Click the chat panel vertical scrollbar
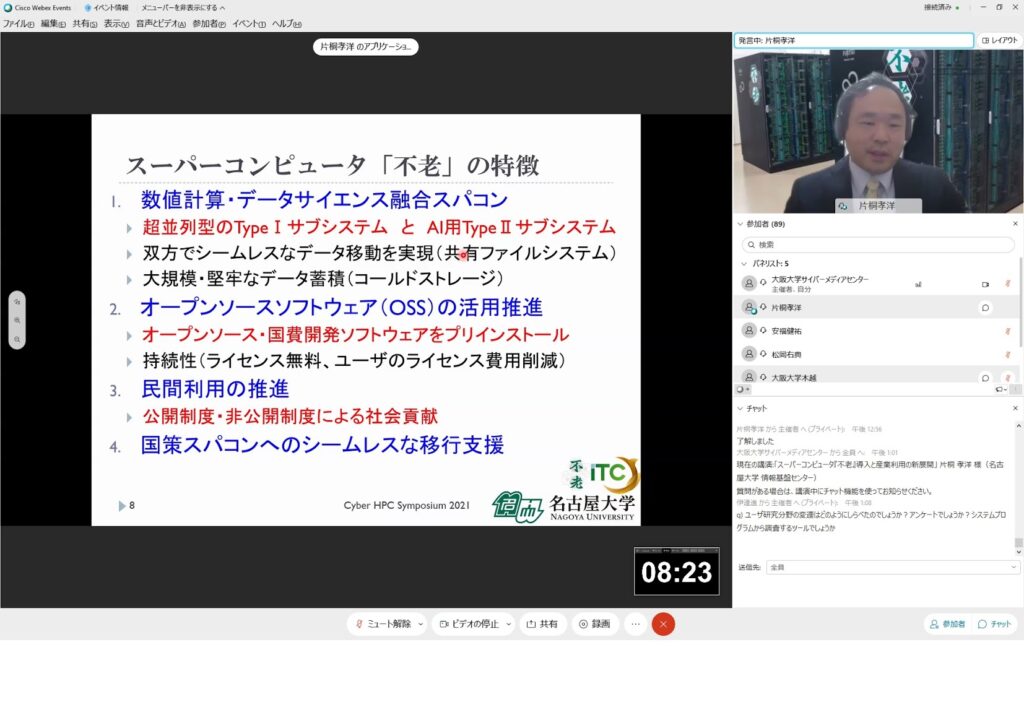 [x=1018, y=490]
